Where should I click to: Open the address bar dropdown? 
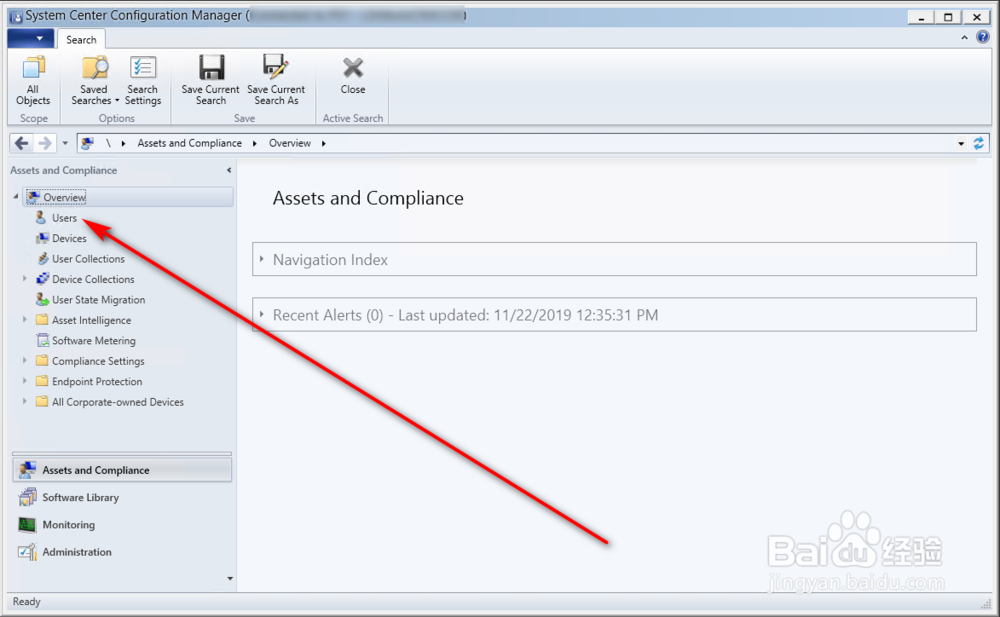[960, 144]
